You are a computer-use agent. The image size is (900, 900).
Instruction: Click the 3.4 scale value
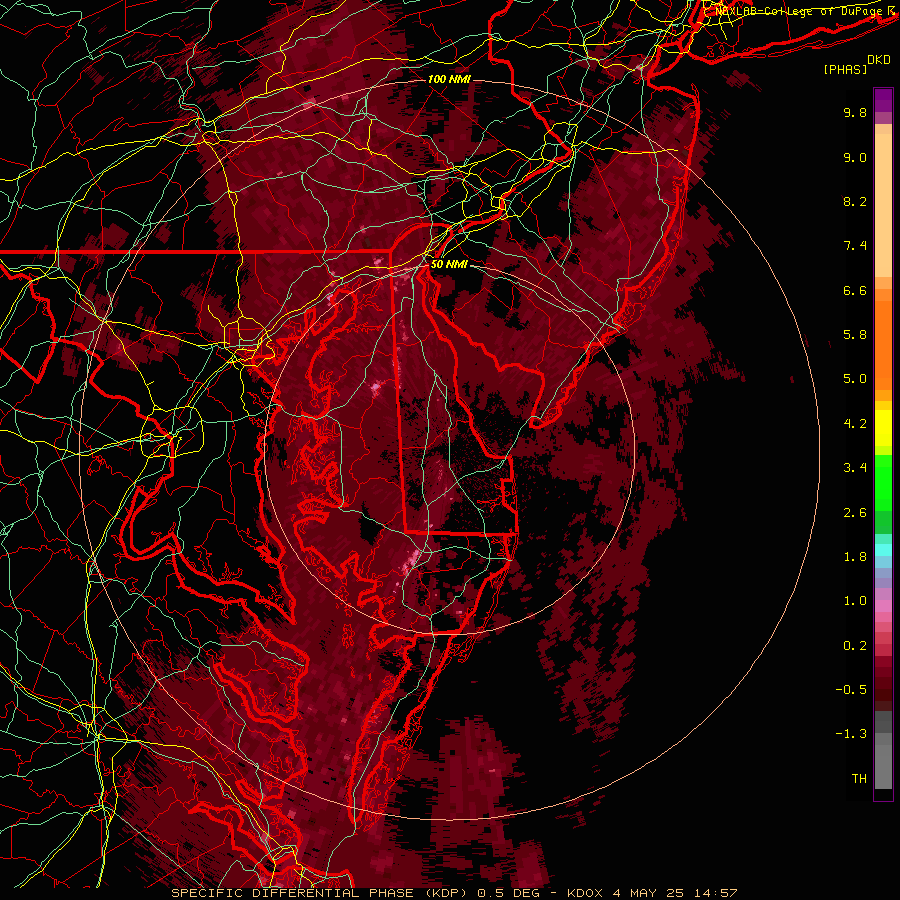click(x=855, y=468)
